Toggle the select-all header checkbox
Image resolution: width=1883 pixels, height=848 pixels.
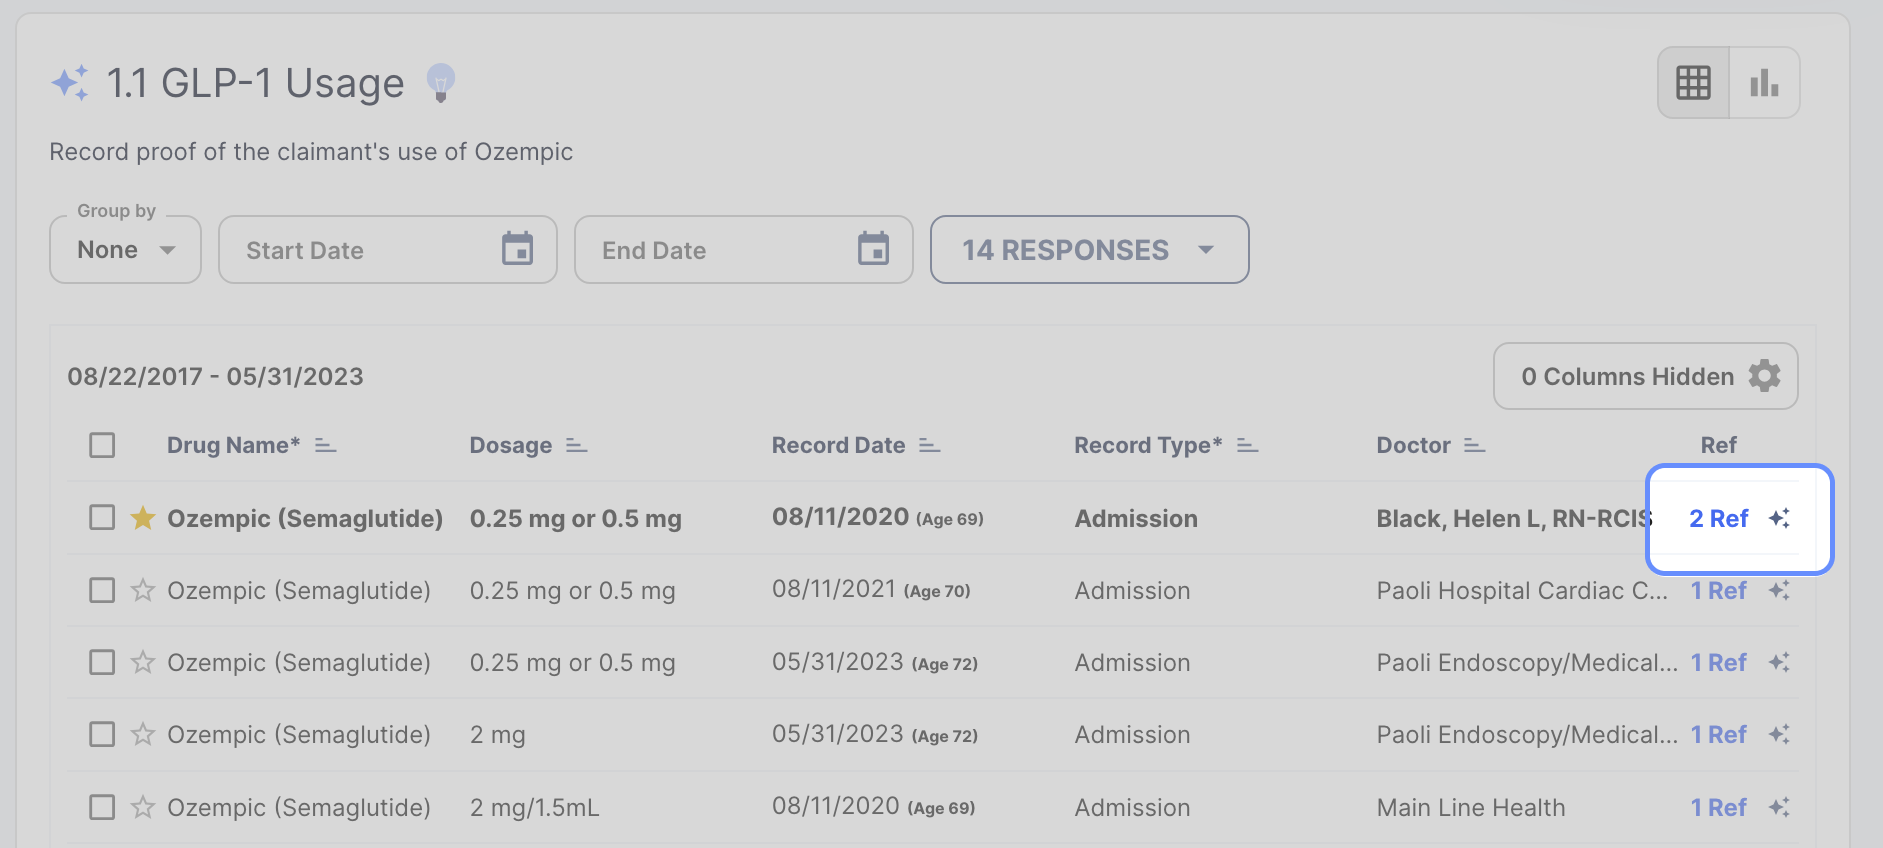102,445
